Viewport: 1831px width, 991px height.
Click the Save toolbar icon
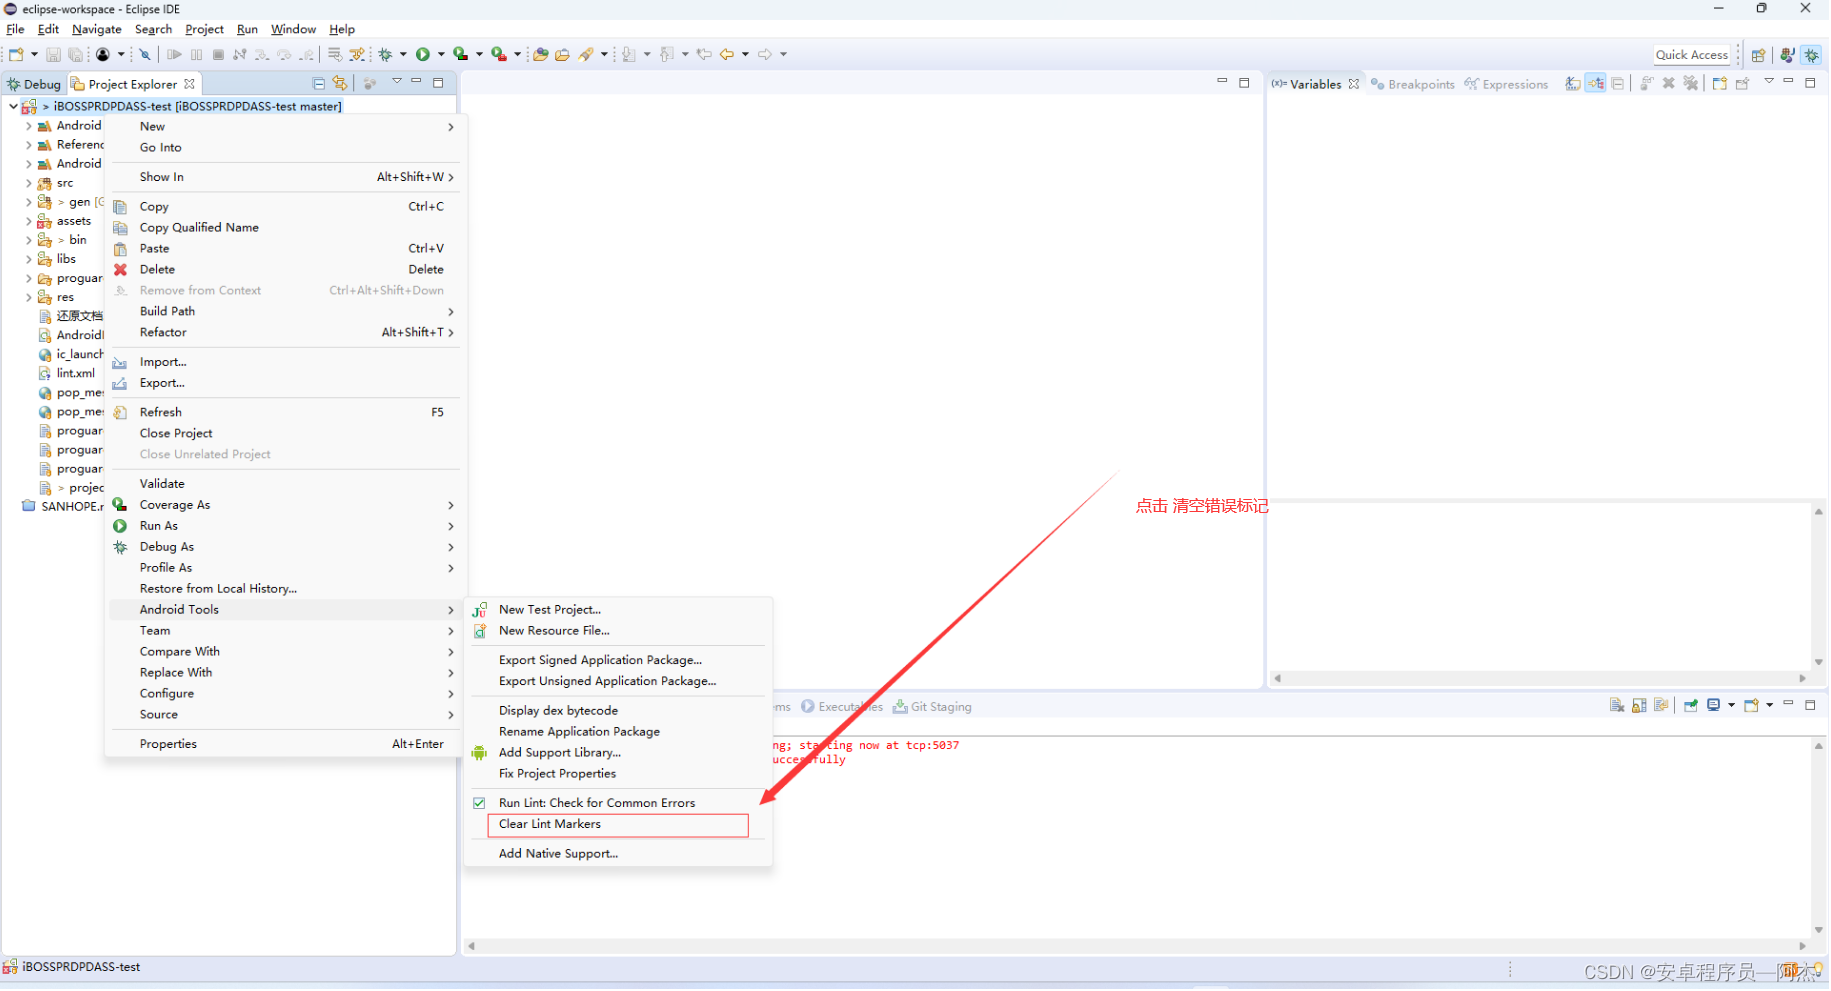tap(53, 54)
